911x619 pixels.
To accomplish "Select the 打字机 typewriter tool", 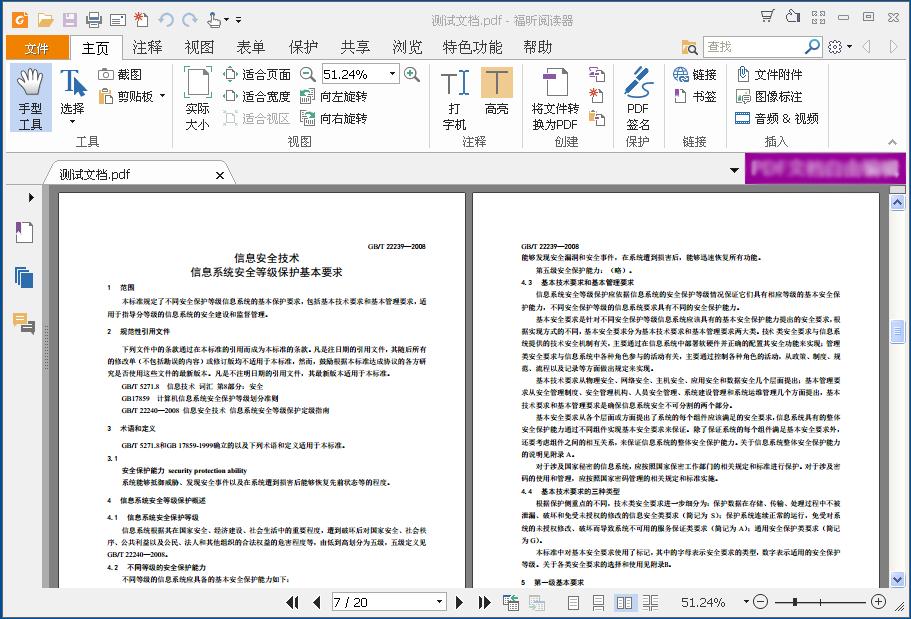I will (x=456, y=96).
